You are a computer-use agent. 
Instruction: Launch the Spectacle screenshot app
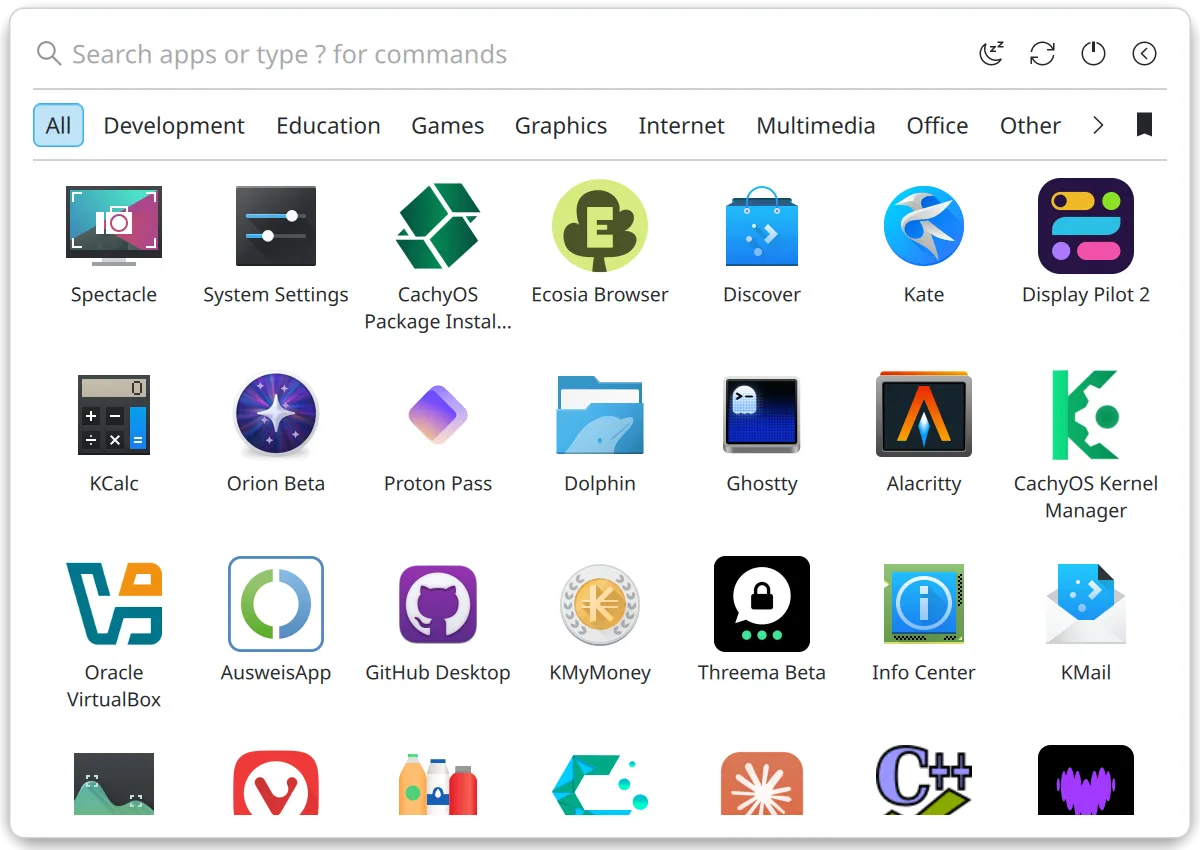pyautogui.click(x=114, y=226)
